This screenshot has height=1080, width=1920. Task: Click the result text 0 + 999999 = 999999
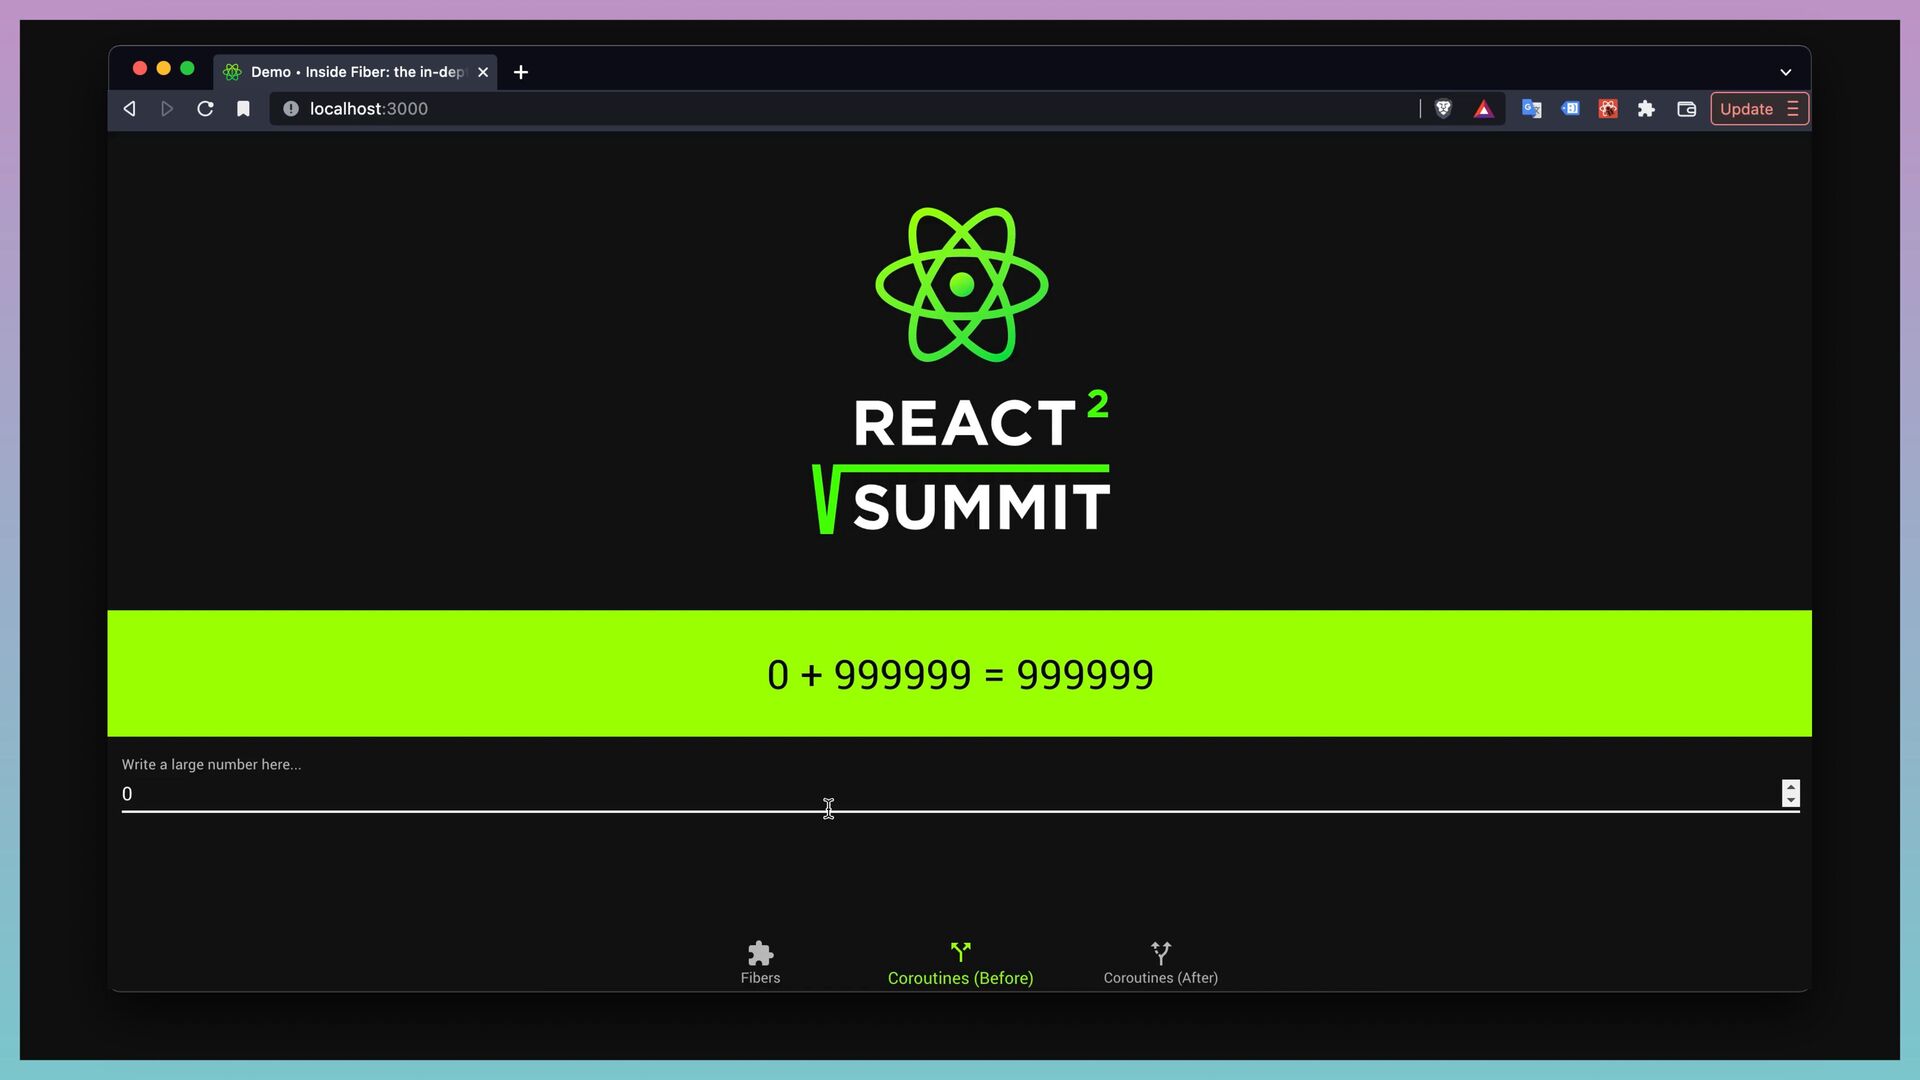click(x=960, y=675)
